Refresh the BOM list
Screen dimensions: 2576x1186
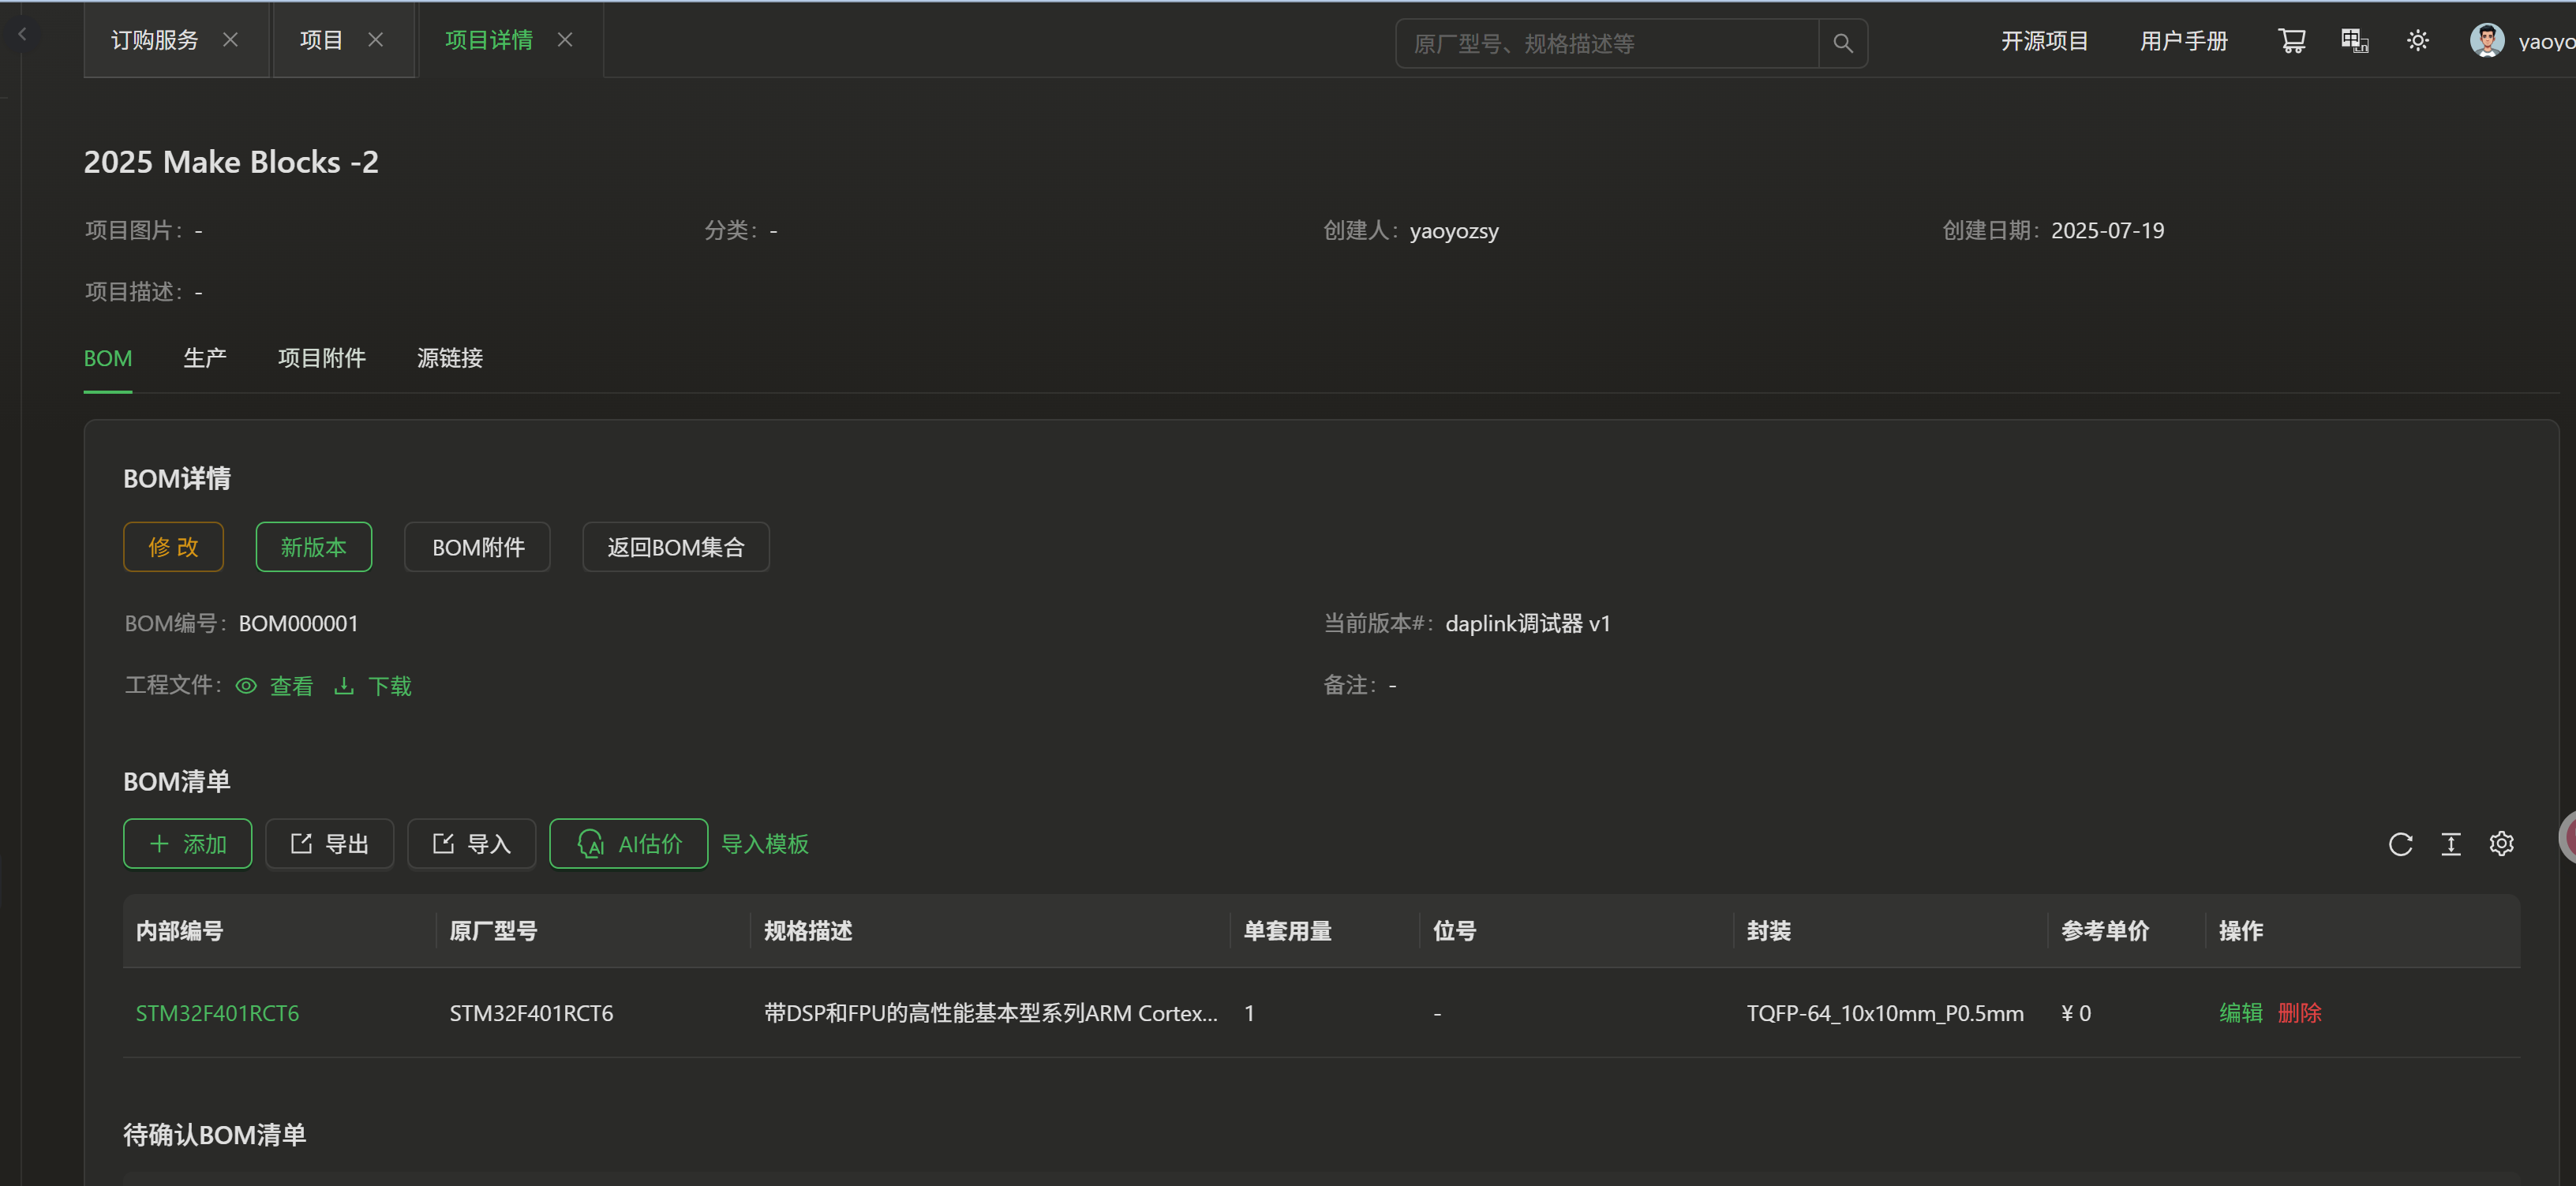pos(2400,844)
